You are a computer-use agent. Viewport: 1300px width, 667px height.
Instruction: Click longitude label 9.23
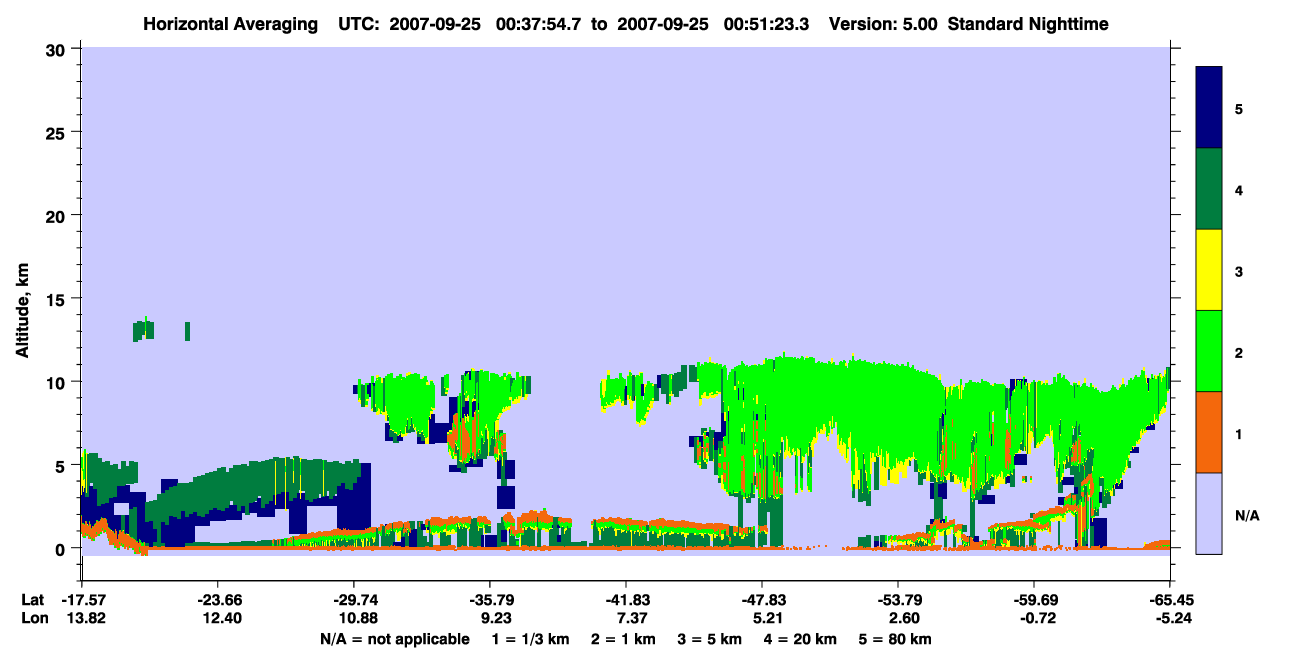pyautogui.click(x=490, y=618)
